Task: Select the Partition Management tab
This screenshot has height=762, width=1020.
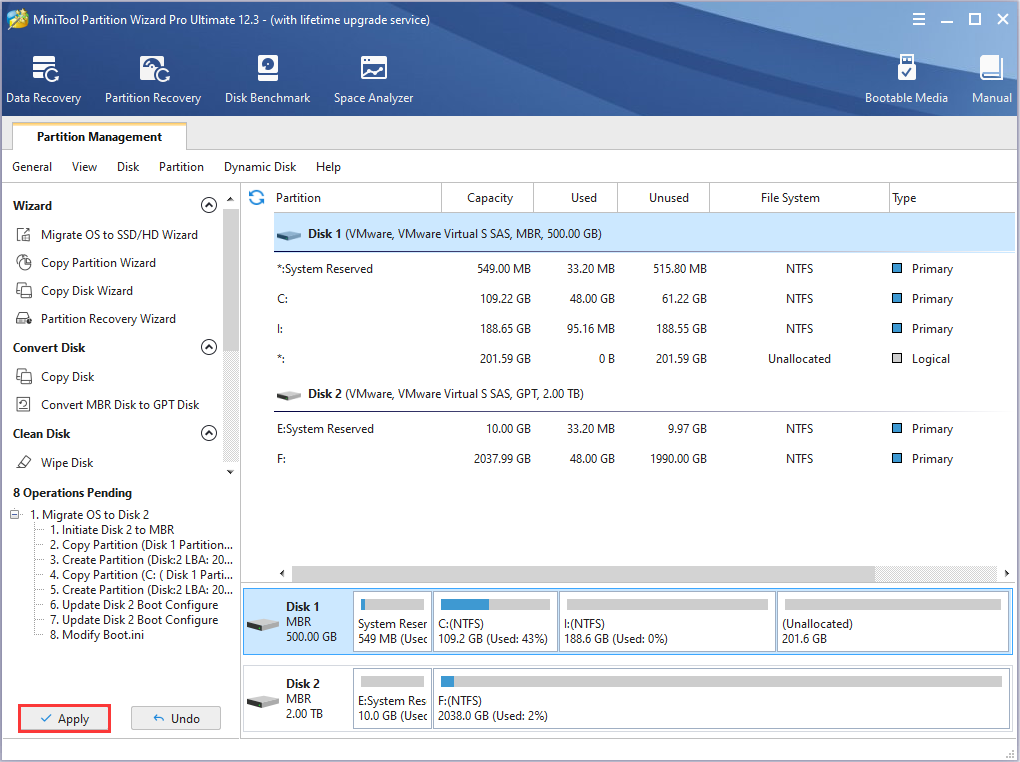Action: tap(100, 137)
